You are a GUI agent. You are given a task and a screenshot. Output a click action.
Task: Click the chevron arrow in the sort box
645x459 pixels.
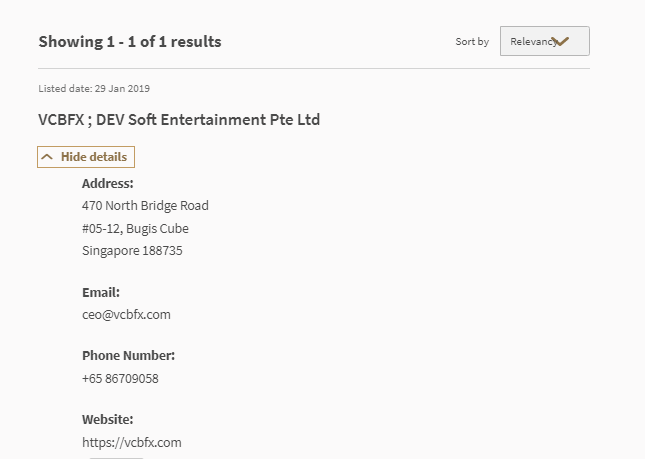560,41
